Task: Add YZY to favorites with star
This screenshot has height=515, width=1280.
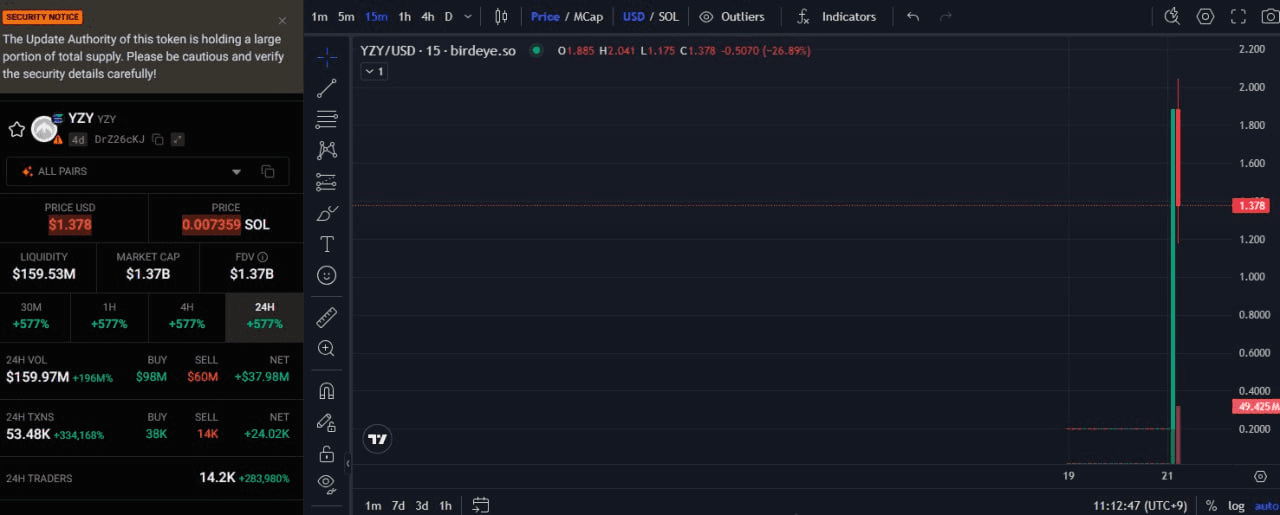Action: (16, 129)
